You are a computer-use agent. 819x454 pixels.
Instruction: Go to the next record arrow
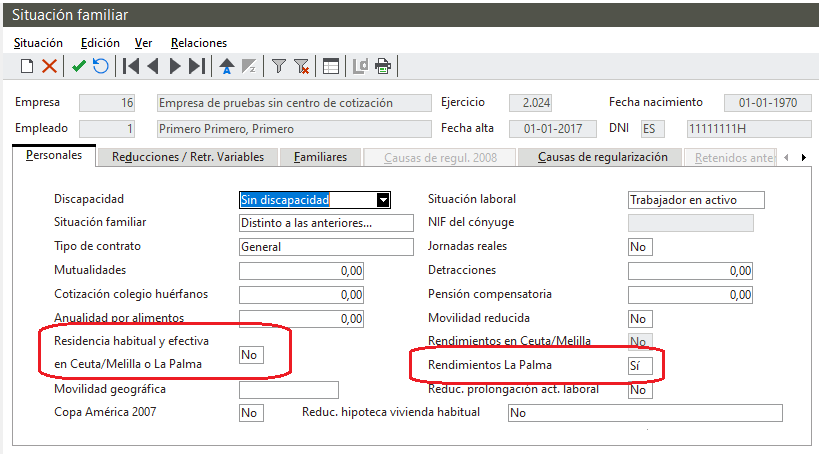(175, 67)
